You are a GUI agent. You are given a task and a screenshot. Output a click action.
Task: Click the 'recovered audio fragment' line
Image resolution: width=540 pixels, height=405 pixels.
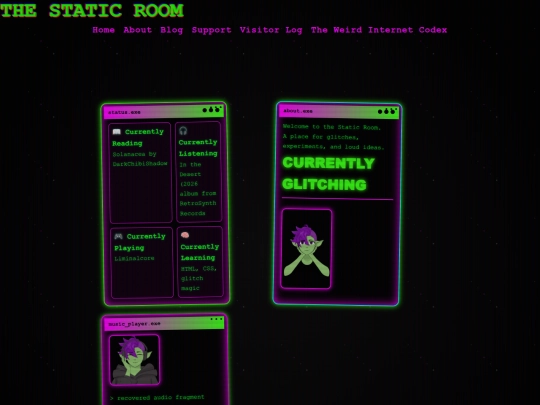157,397
